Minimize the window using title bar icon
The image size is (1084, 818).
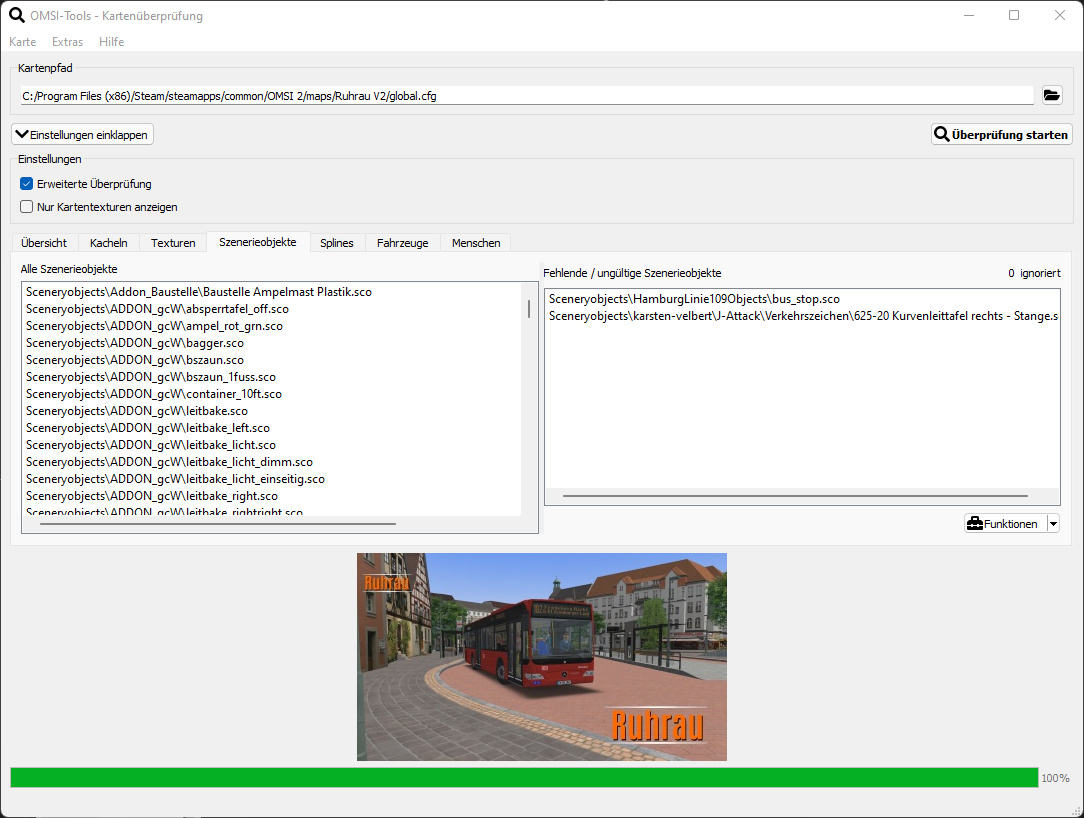pos(968,15)
